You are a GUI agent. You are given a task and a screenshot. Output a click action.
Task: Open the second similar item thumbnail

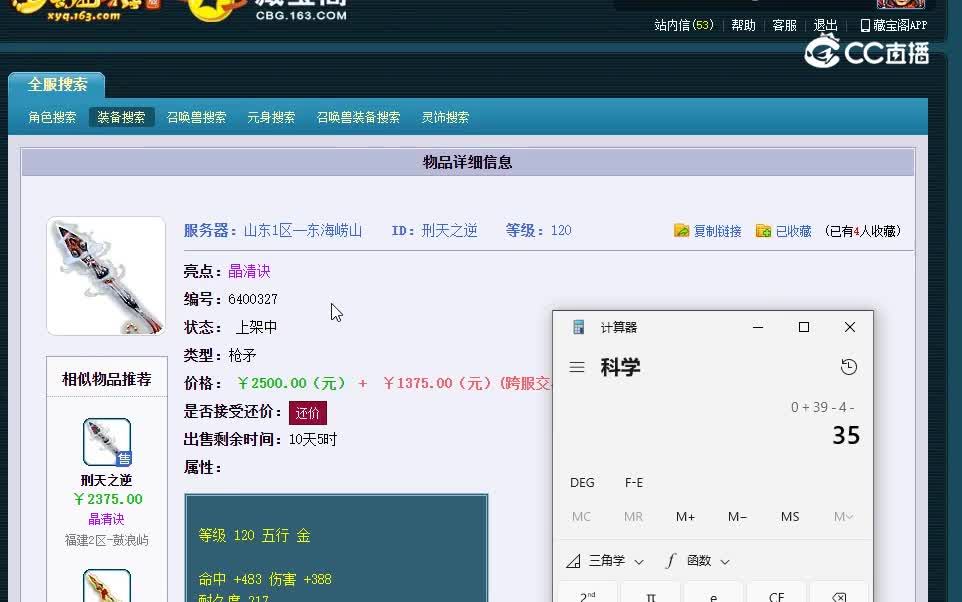coord(107,586)
